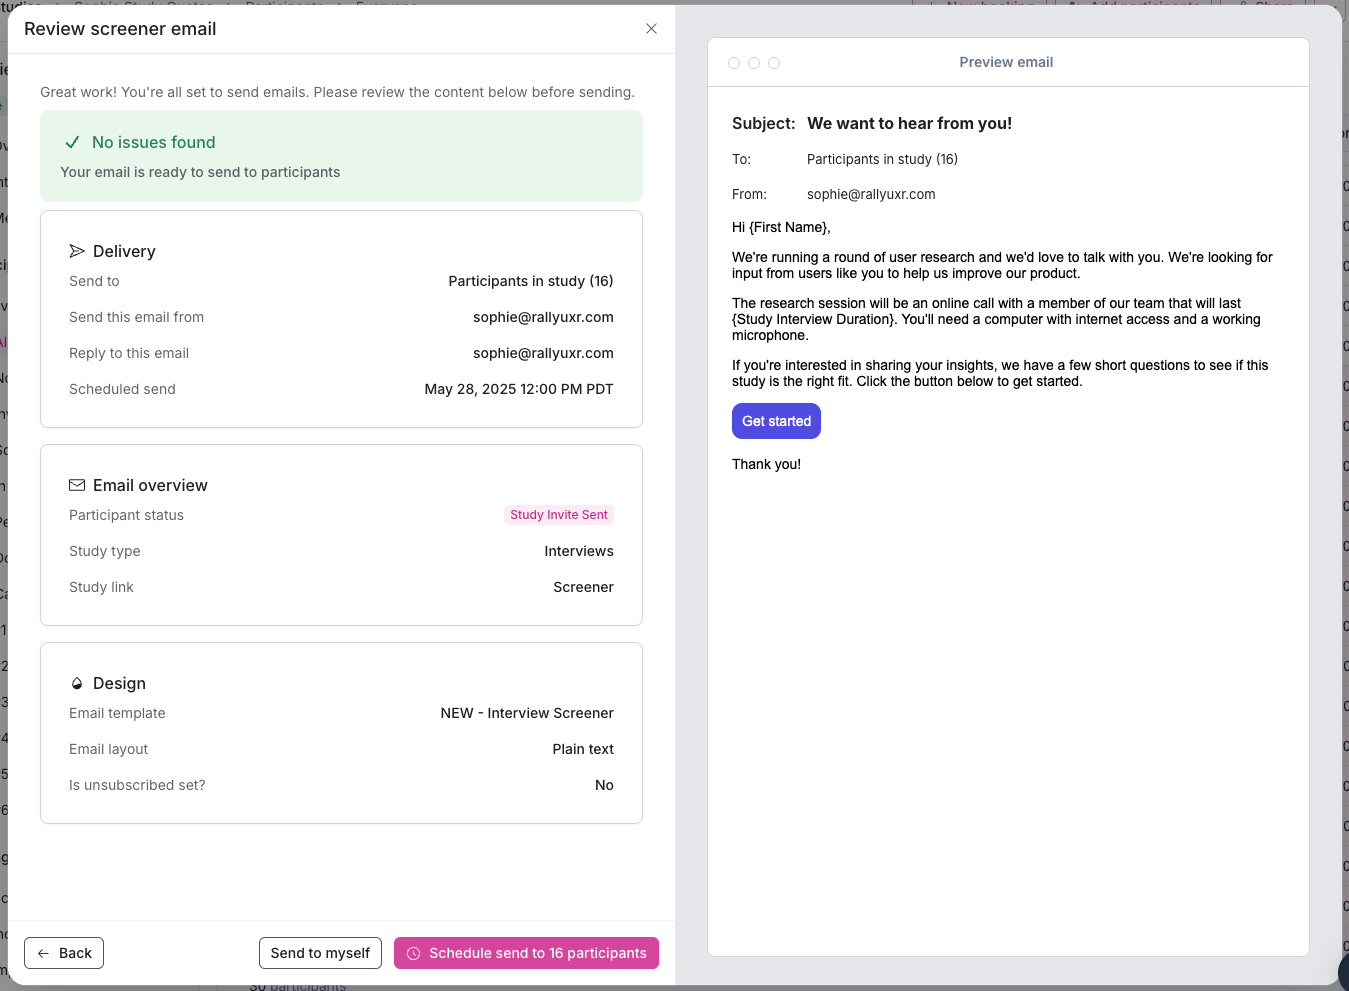Screen dimensions: 1349x991
Task: Click Get started button in email preview
Action: [x=776, y=421]
